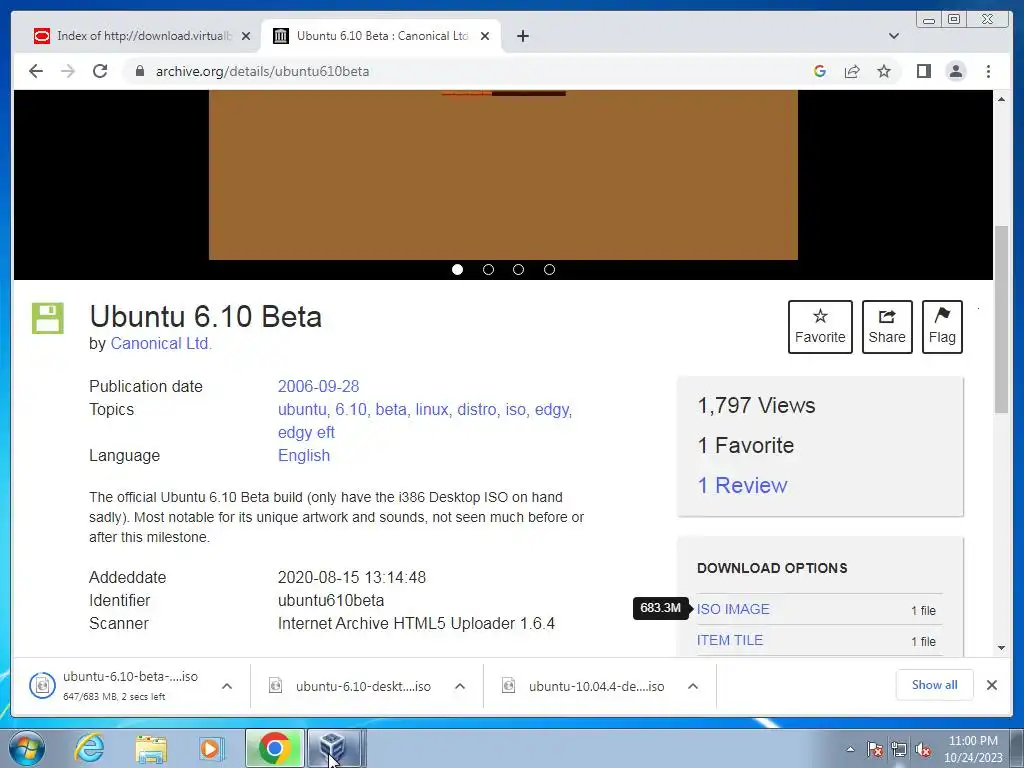This screenshot has height=768, width=1024.
Task: Click the 2006-09-28 publication date link
Action: click(x=318, y=387)
